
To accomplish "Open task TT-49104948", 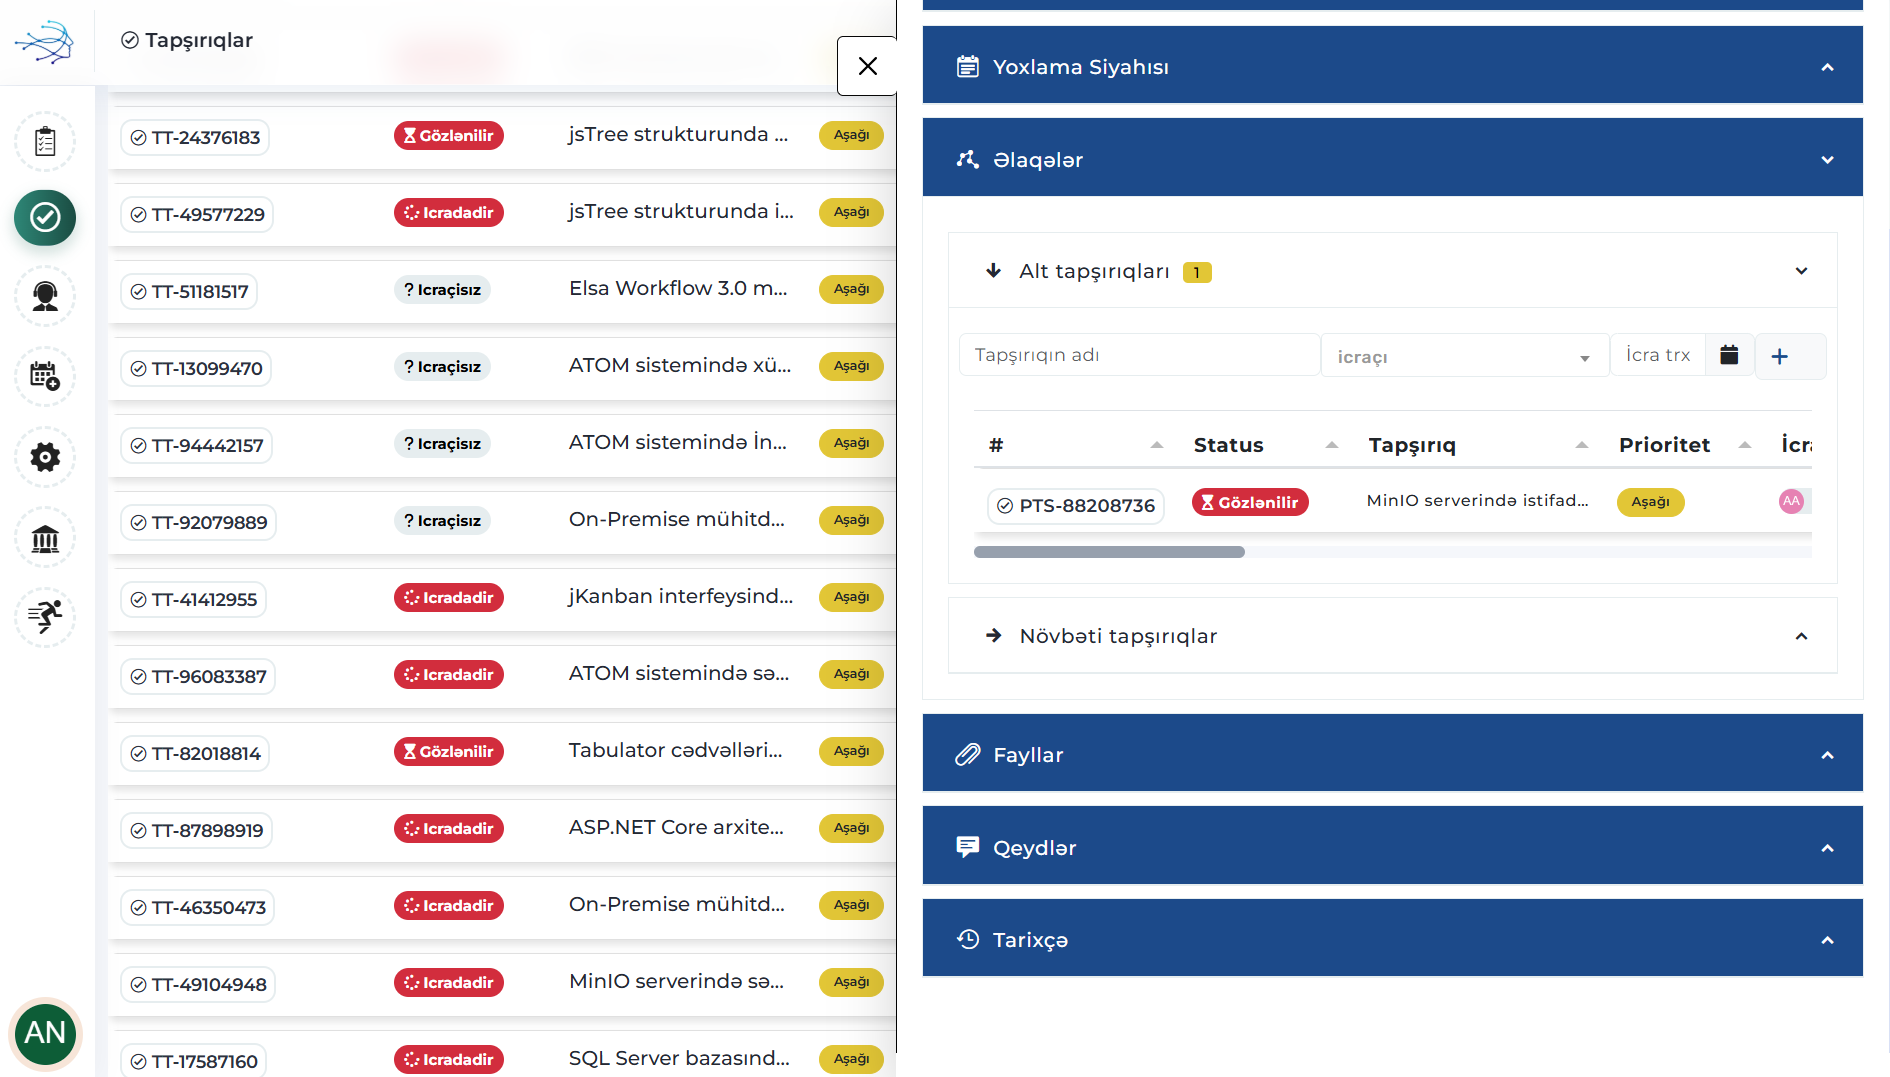I will pyautogui.click(x=198, y=984).
